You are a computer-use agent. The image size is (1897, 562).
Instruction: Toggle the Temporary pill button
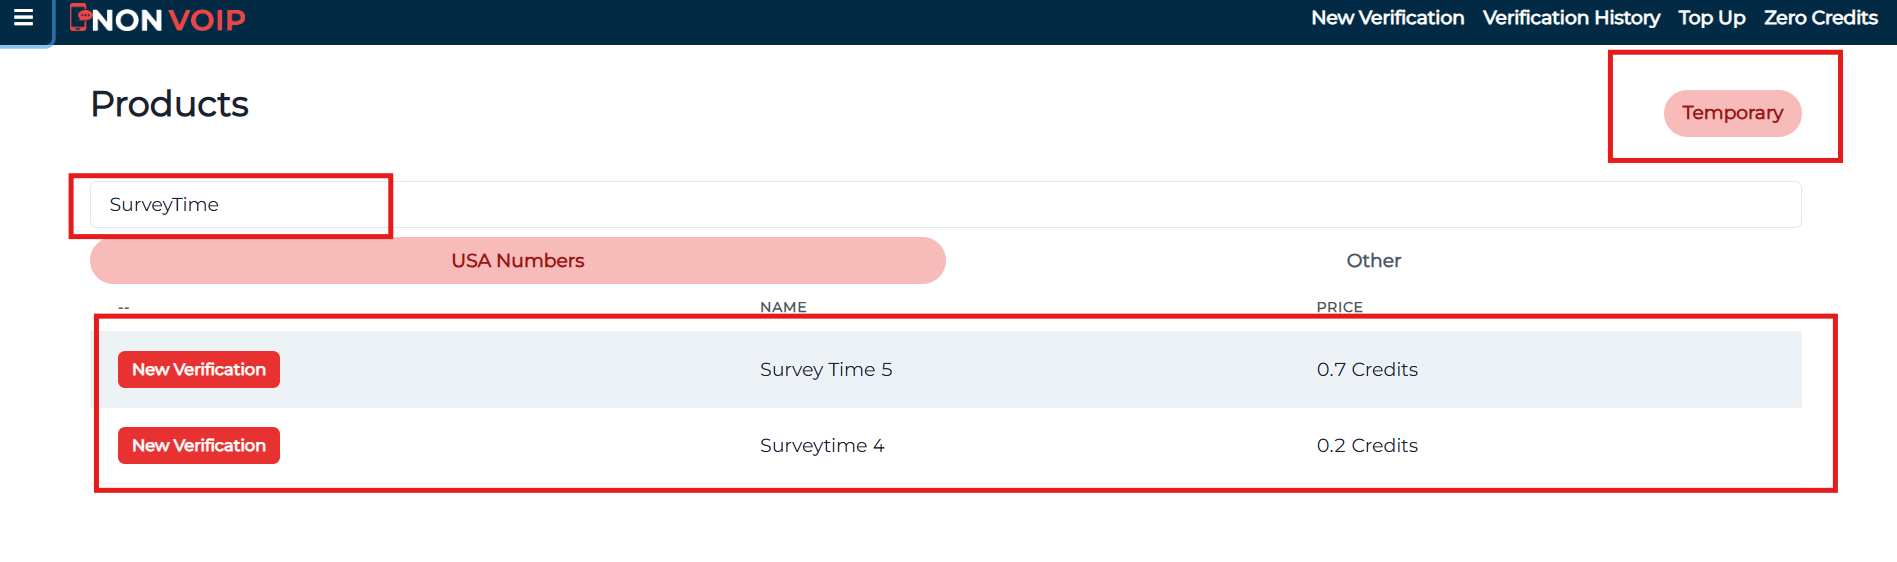pyautogui.click(x=1732, y=113)
